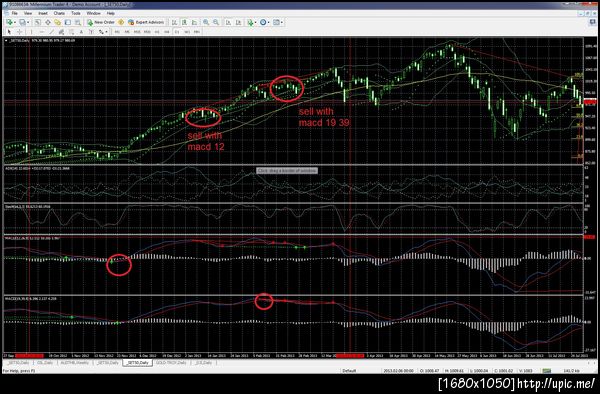Zoom out on the chart
The width and height of the screenshot is (600, 394).
click(216, 22)
